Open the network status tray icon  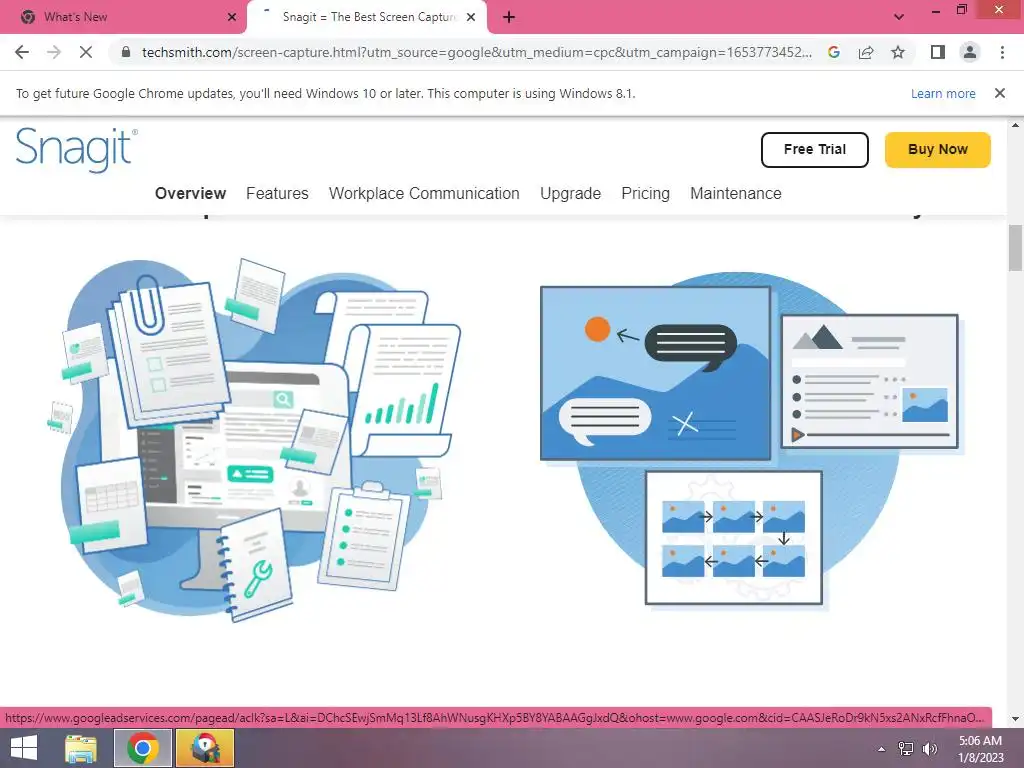tap(906, 749)
